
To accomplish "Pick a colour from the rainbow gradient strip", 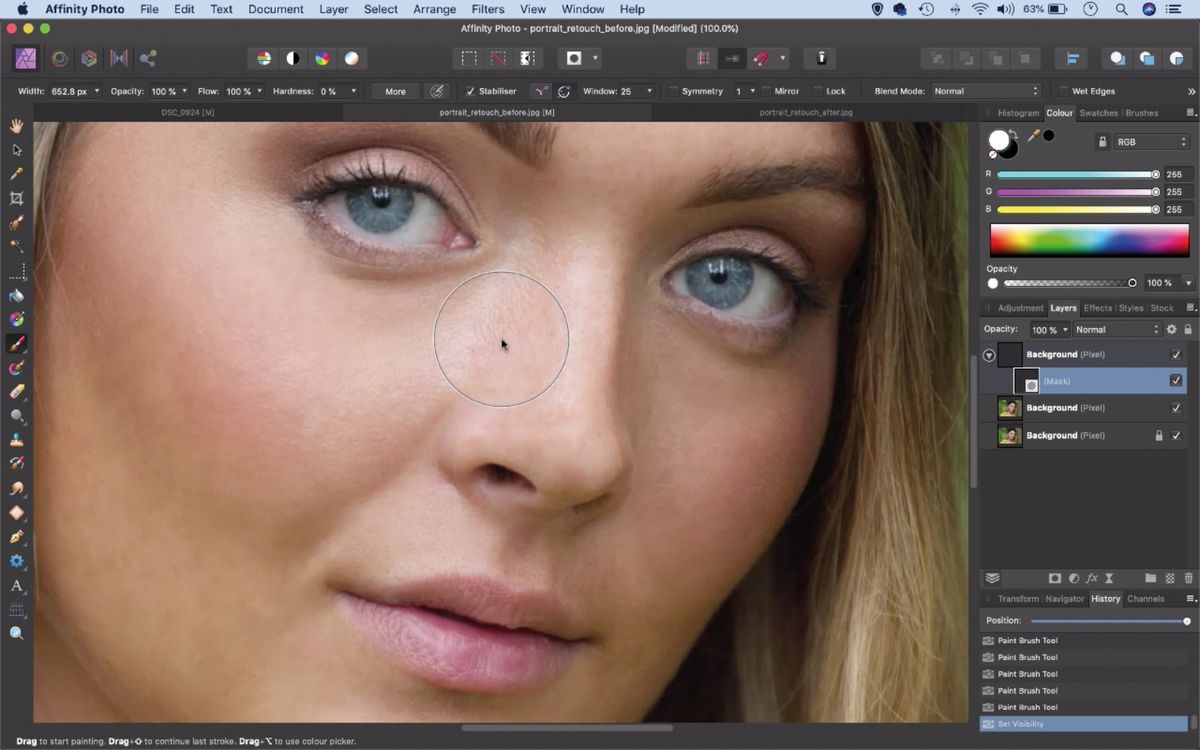I will pos(1088,240).
